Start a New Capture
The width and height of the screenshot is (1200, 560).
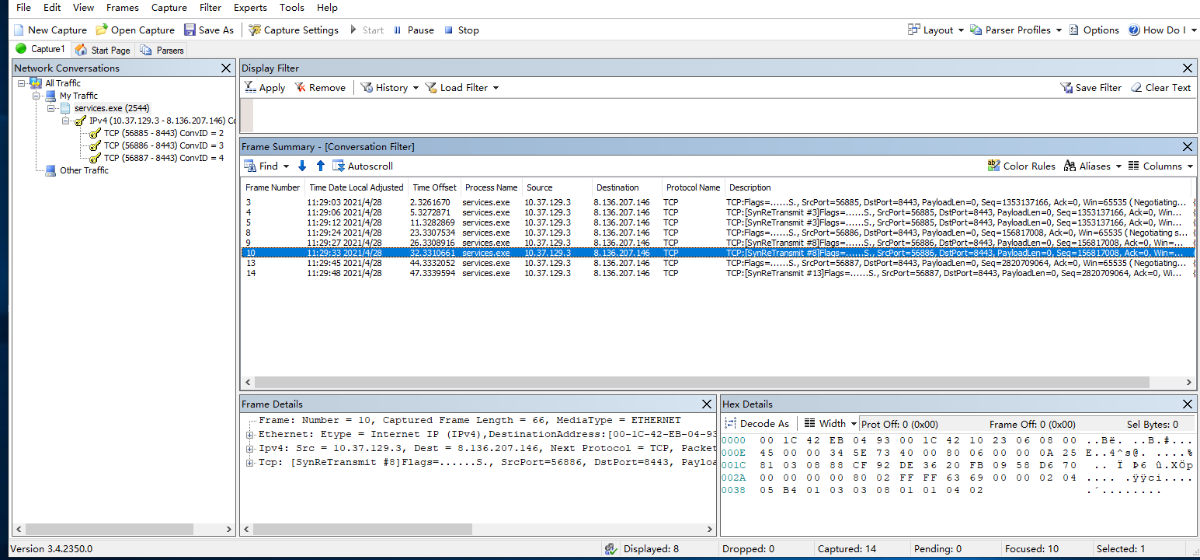(48, 30)
